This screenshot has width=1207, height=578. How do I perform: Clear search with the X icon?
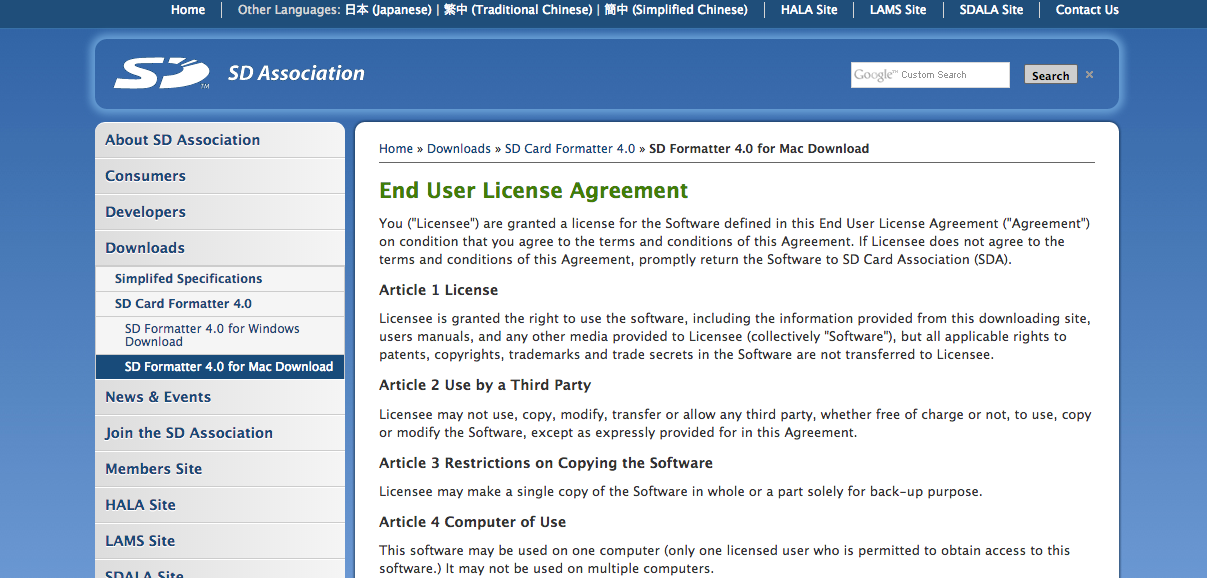[1089, 75]
